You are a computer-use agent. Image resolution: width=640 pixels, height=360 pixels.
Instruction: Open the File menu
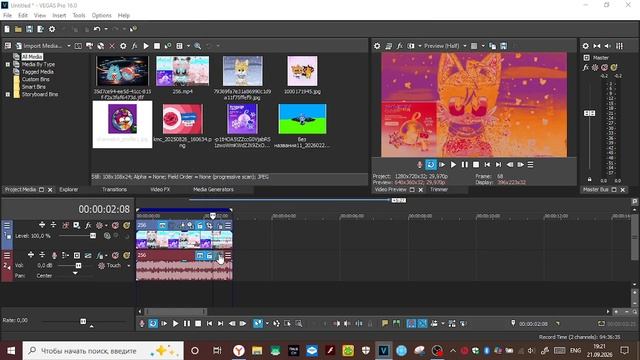(7, 16)
